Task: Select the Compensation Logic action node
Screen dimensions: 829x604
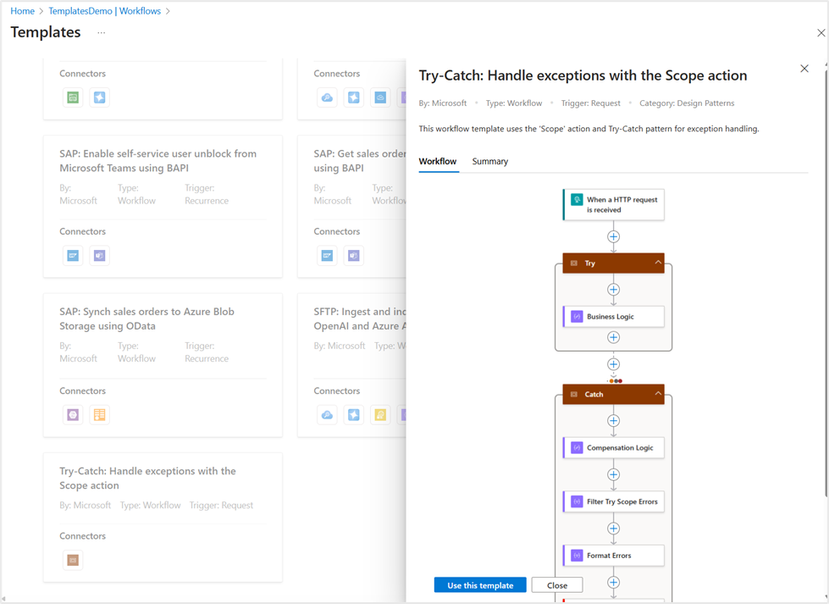Action: pyautogui.click(x=613, y=447)
